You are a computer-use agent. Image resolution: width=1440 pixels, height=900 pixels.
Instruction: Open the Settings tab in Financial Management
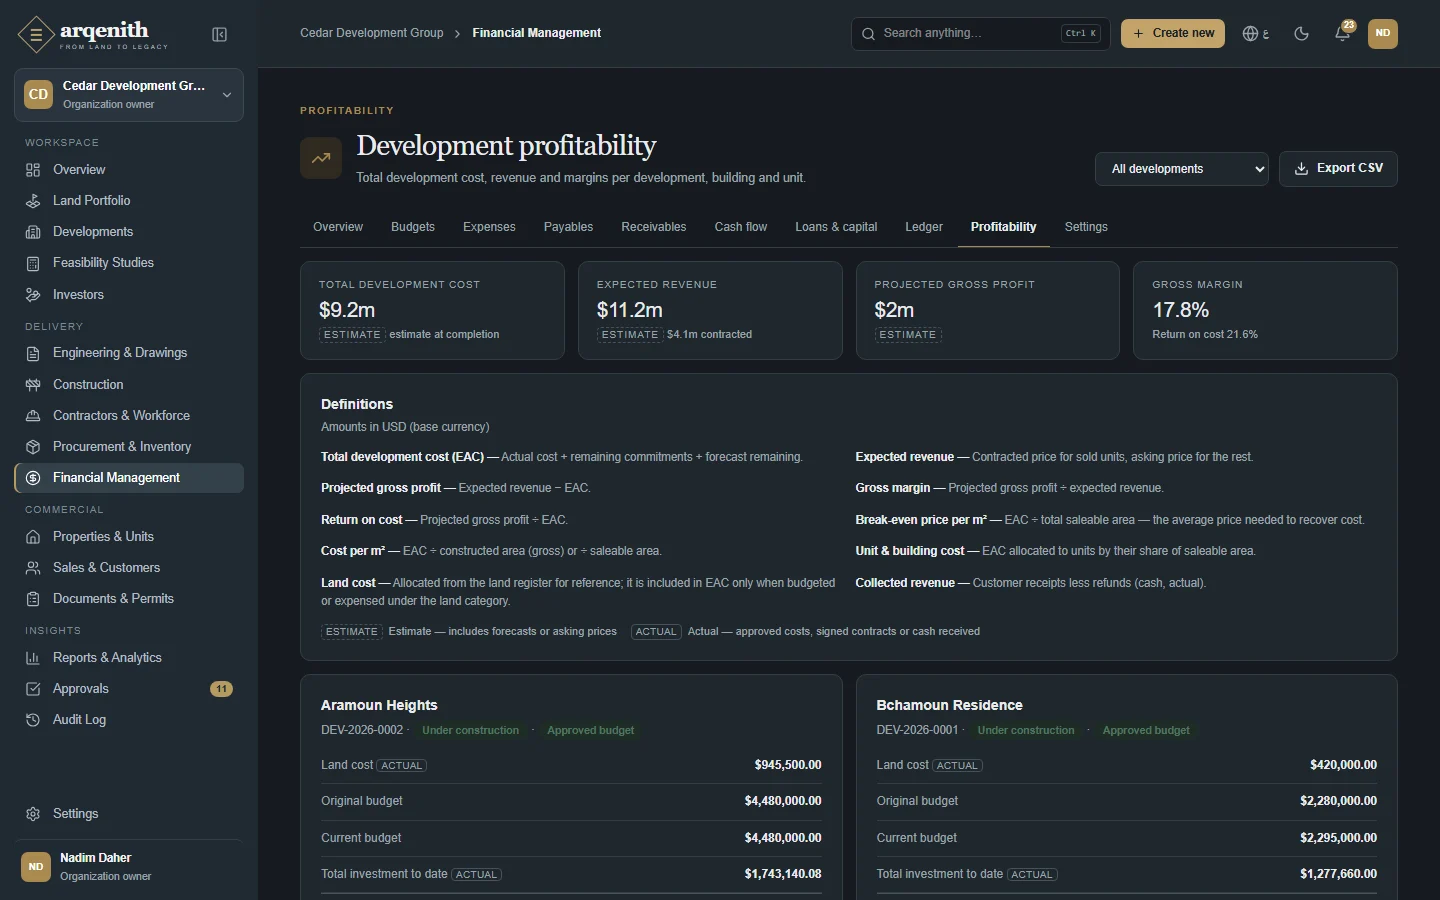tap(1086, 227)
